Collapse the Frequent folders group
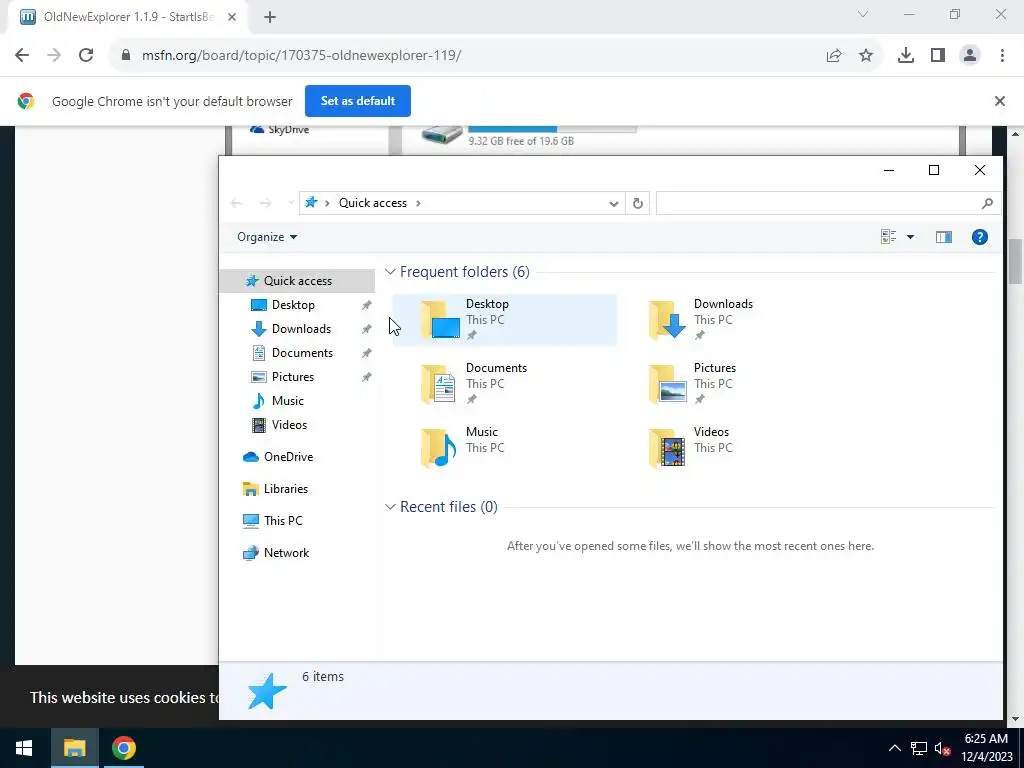This screenshot has height=768, width=1024. click(x=390, y=272)
